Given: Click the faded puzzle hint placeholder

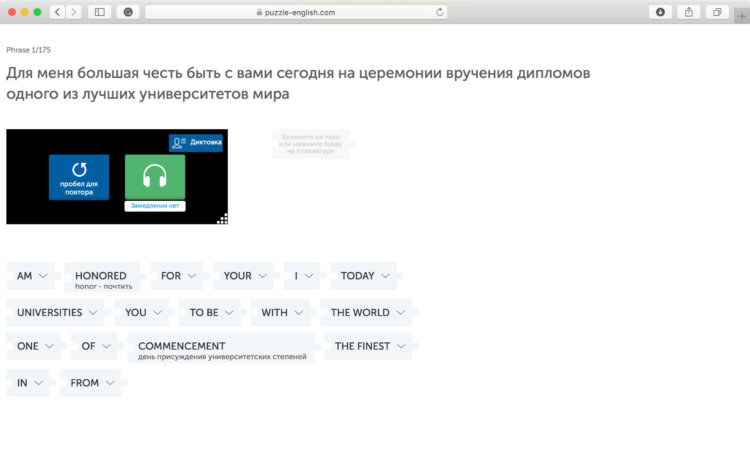Looking at the screenshot, I should 310,144.
